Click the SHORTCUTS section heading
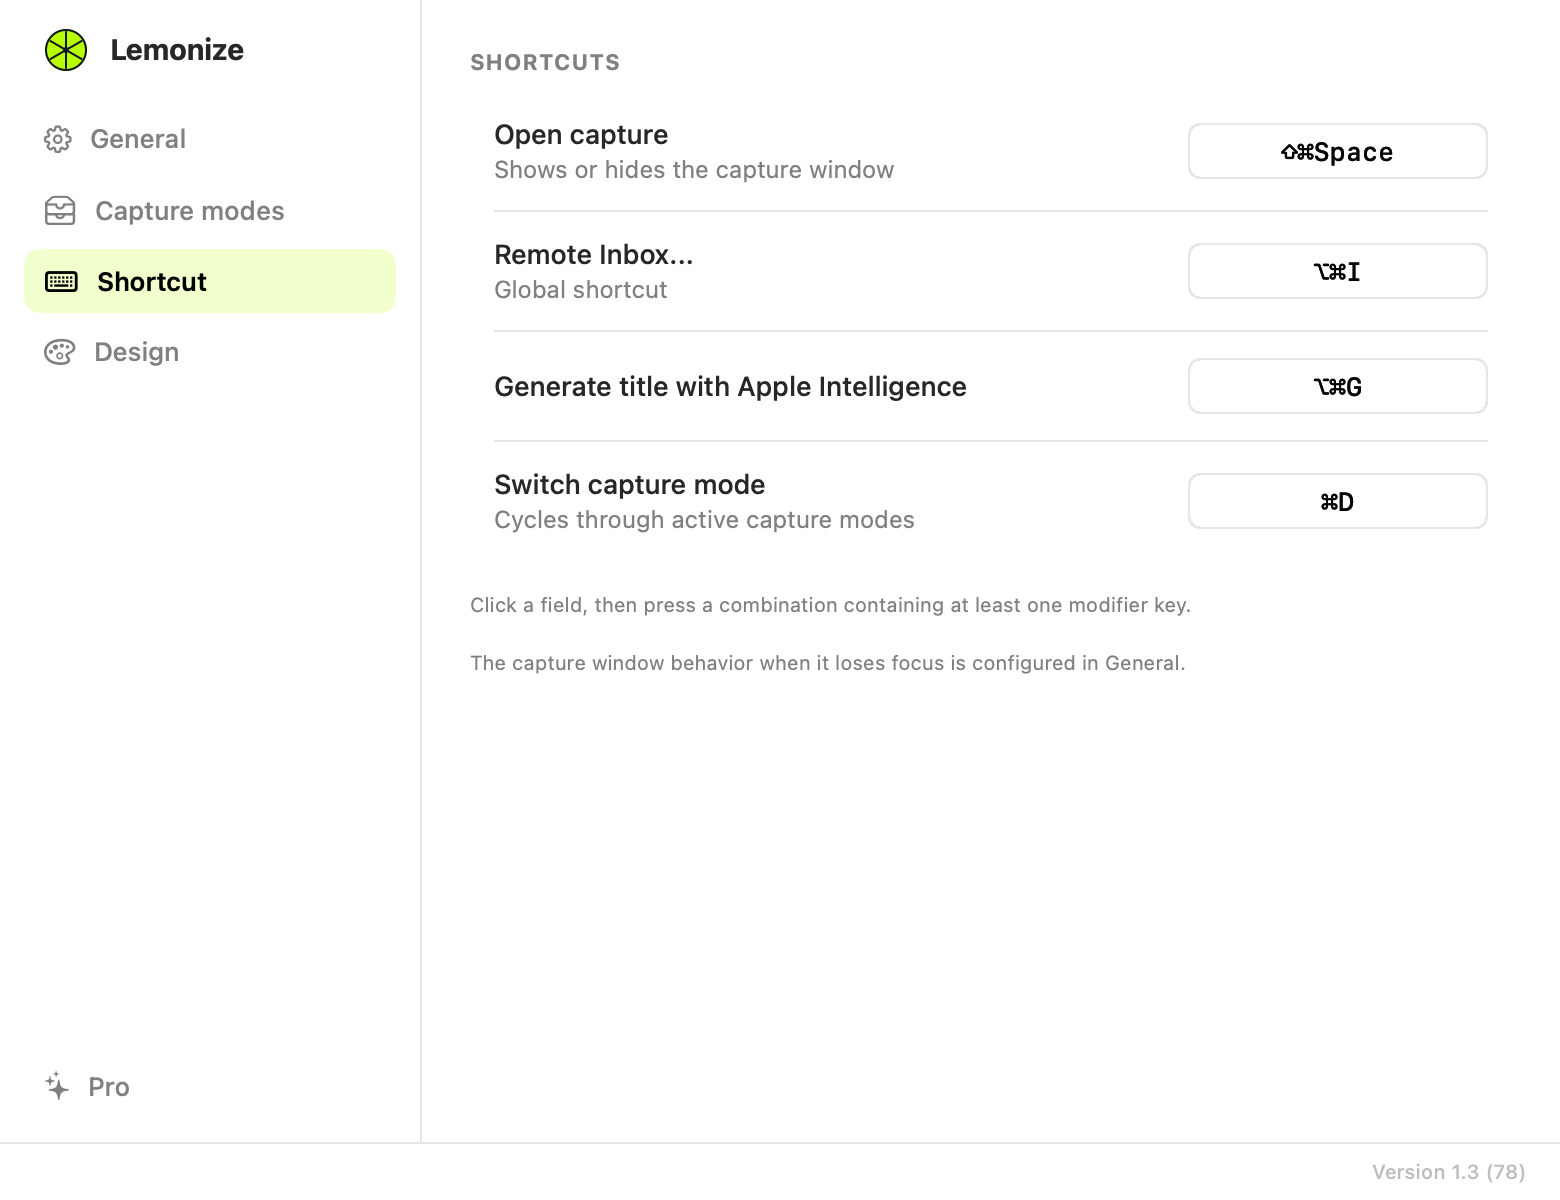The width and height of the screenshot is (1560, 1200). 545,62
